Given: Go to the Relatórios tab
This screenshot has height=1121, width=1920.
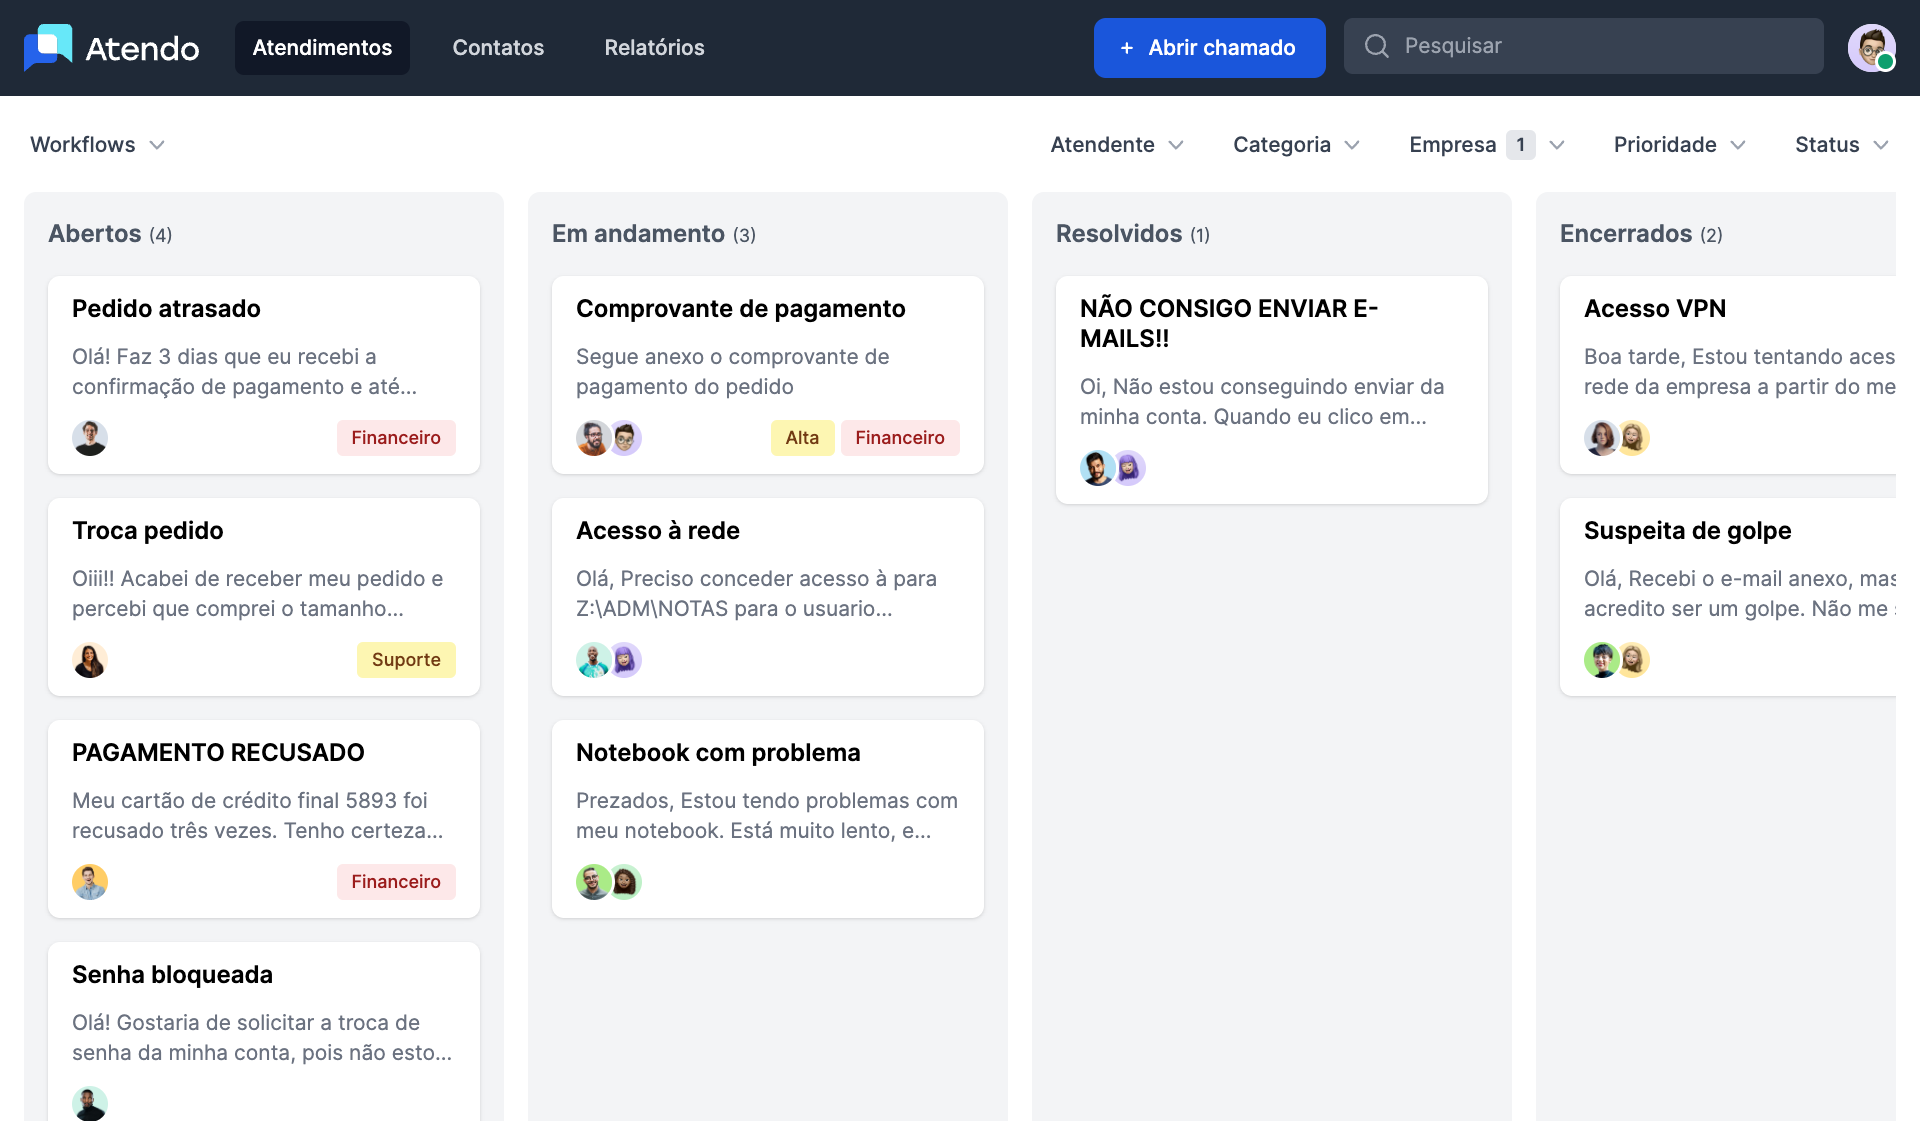Looking at the screenshot, I should (654, 48).
